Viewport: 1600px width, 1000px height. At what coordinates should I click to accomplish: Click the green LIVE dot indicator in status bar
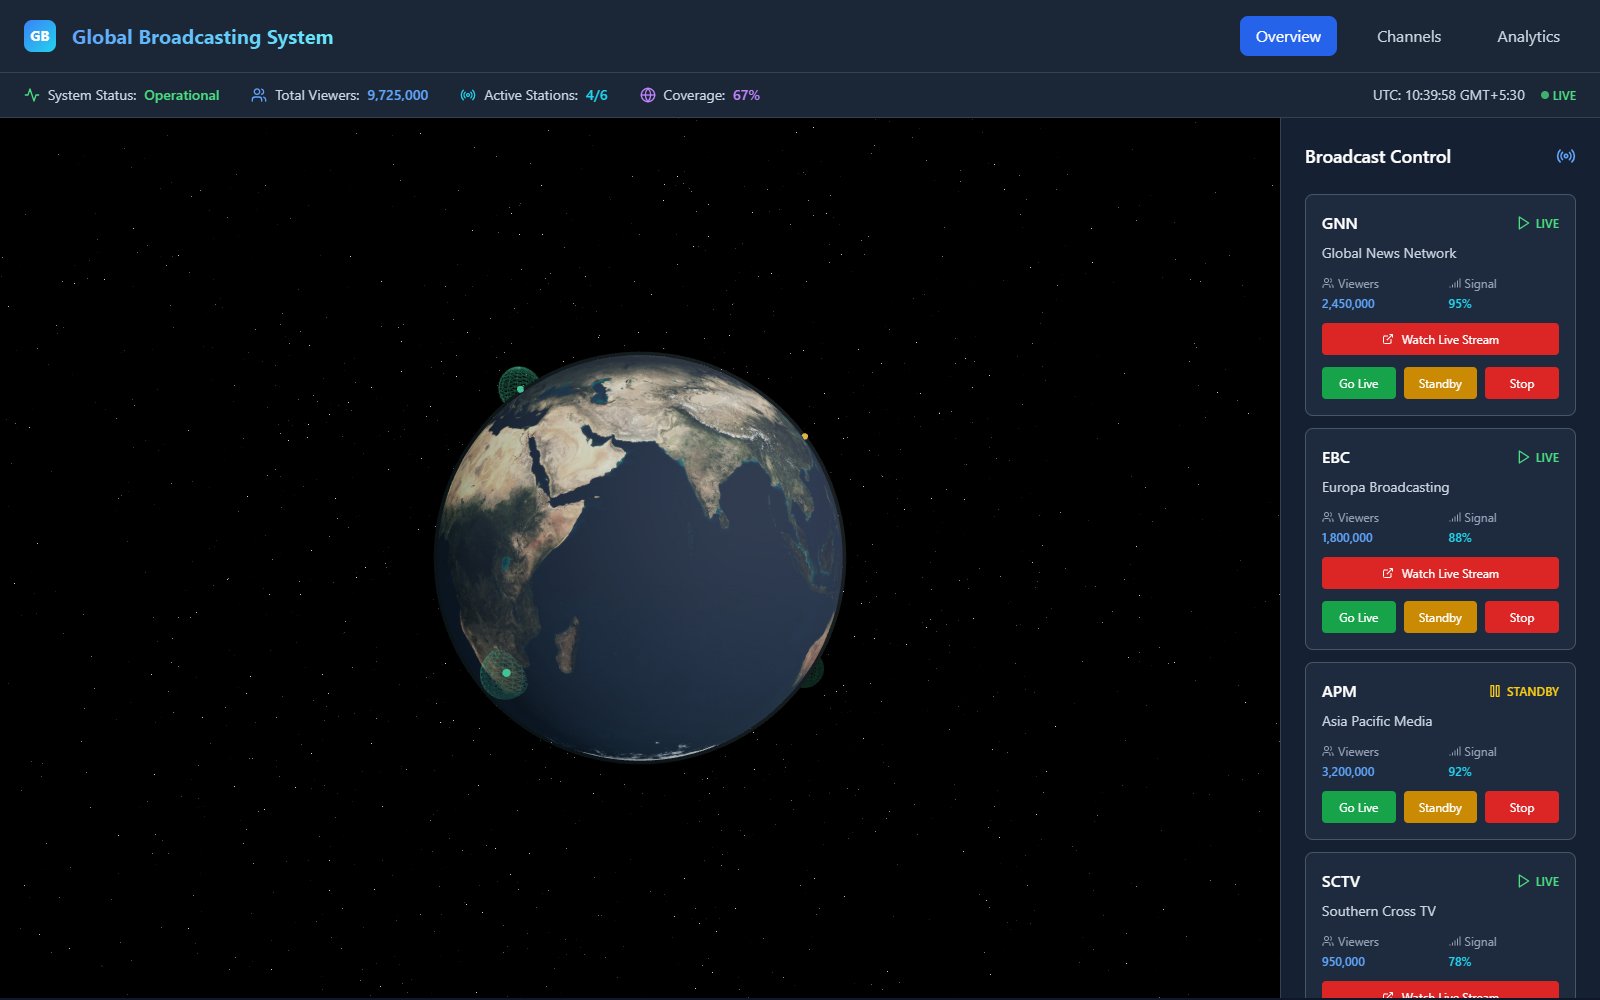tap(1545, 95)
